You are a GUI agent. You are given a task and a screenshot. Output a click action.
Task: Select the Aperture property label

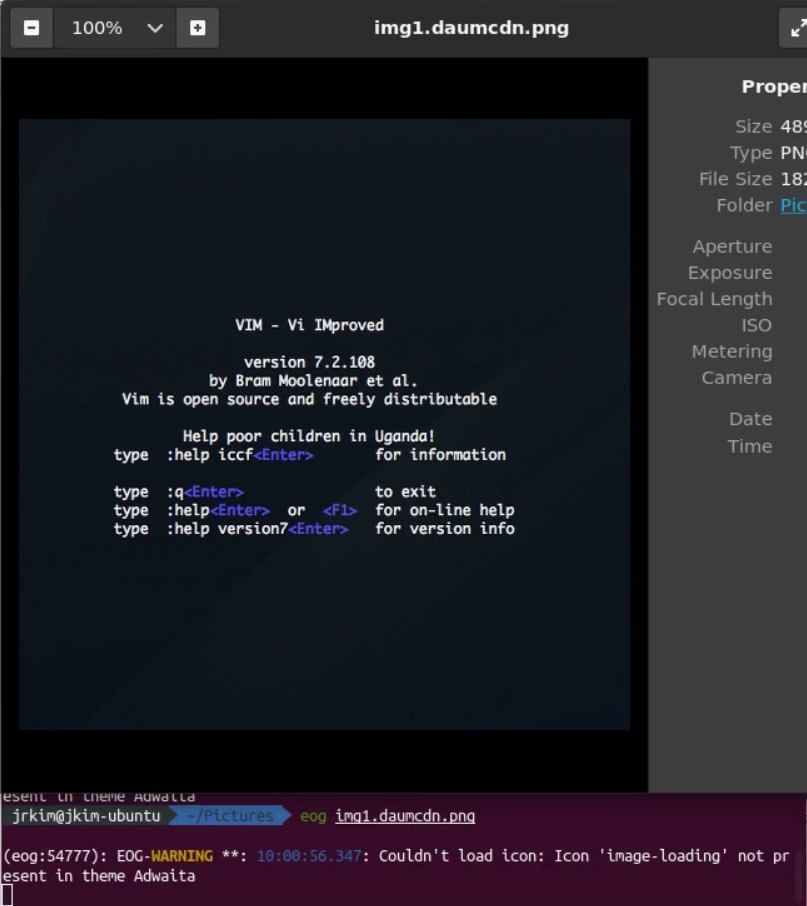[x=732, y=247]
